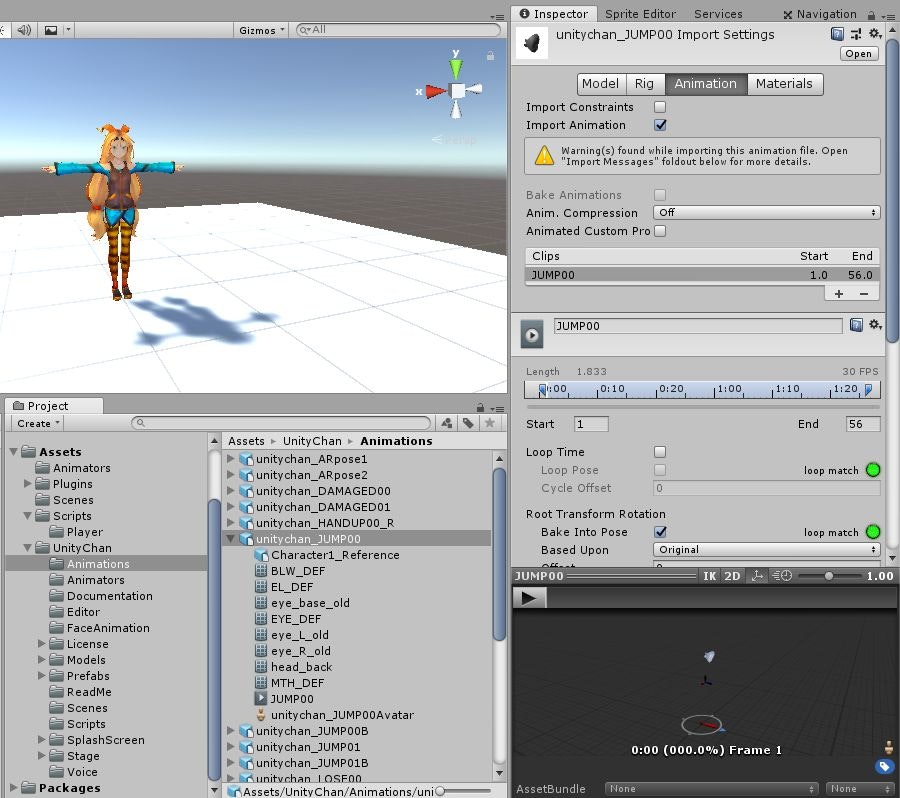
Task: Open scene effects dropdown arrow
Action: (68, 30)
